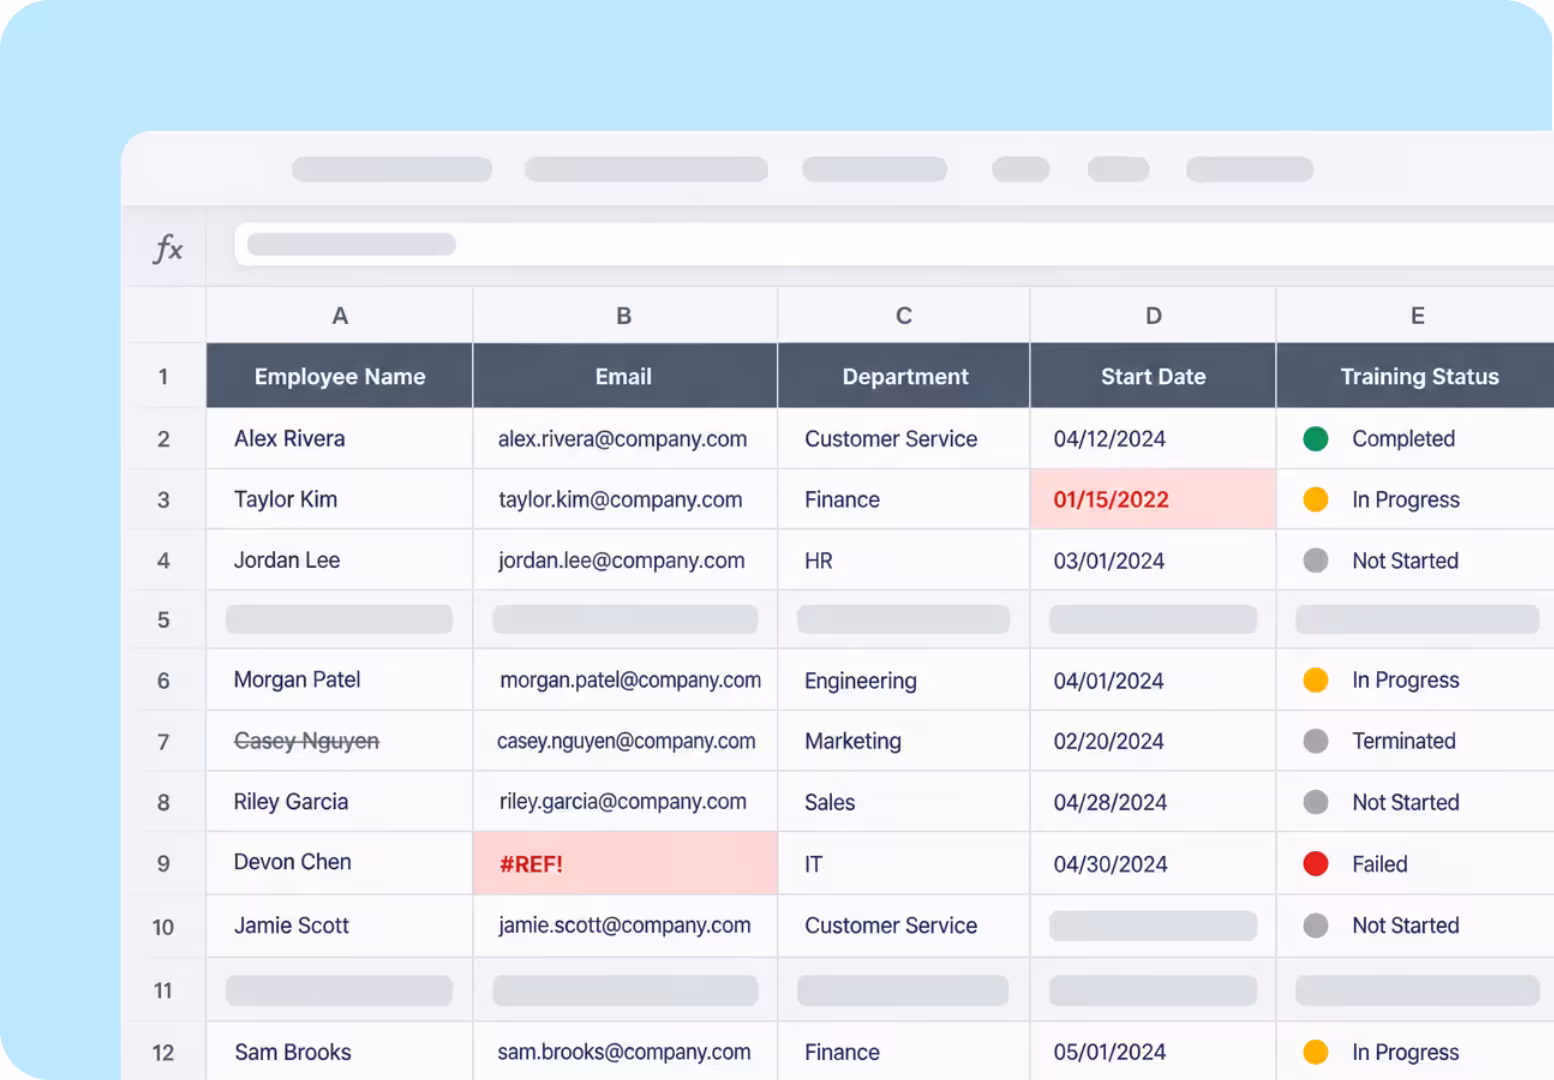Click the Training Status header cell
The height and width of the screenshot is (1080, 1554).
pos(1416,376)
